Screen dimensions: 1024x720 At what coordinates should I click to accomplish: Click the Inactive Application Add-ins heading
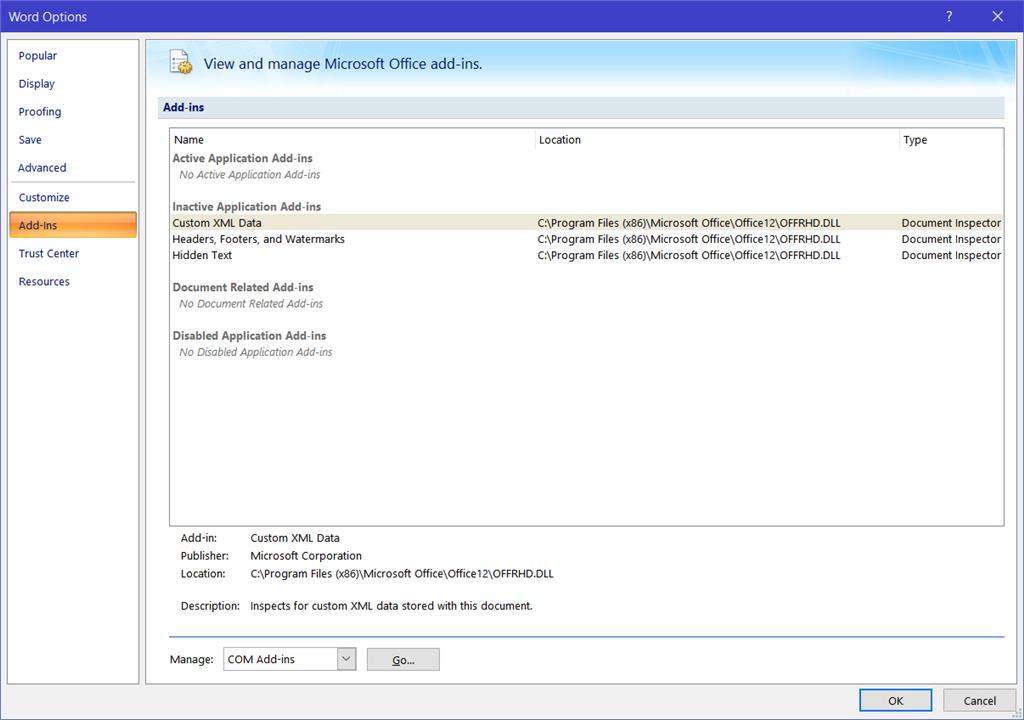(x=247, y=206)
